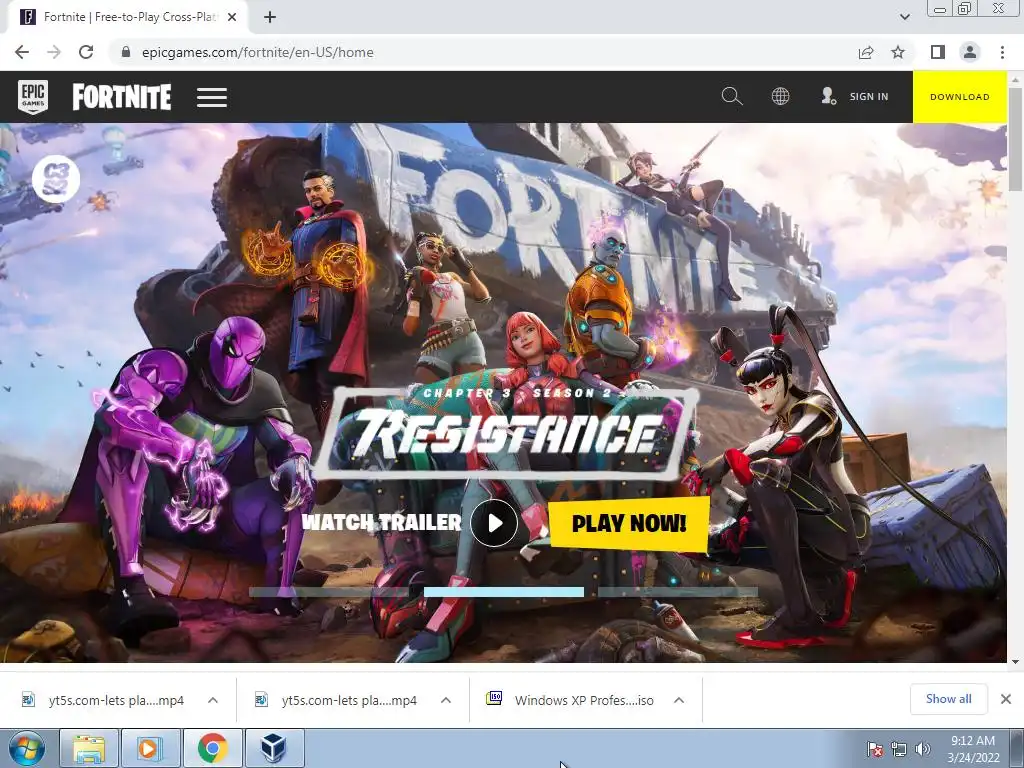The width and height of the screenshot is (1024, 768).
Task: Close the downloads bar
Action: tap(1006, 699)
